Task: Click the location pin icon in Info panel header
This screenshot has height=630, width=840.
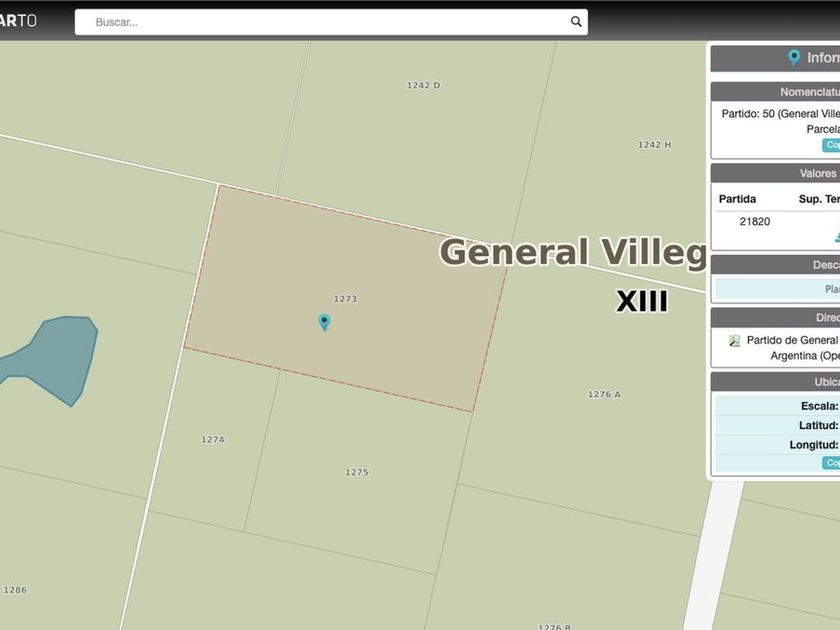Action: [794, 58]
